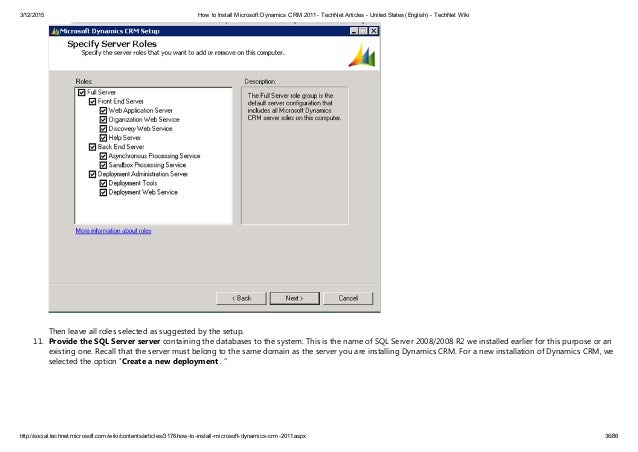Toggle the Front End Server checkbox
Image resolution: width=638 pixels, height=452 pixels.
point(92,101)
